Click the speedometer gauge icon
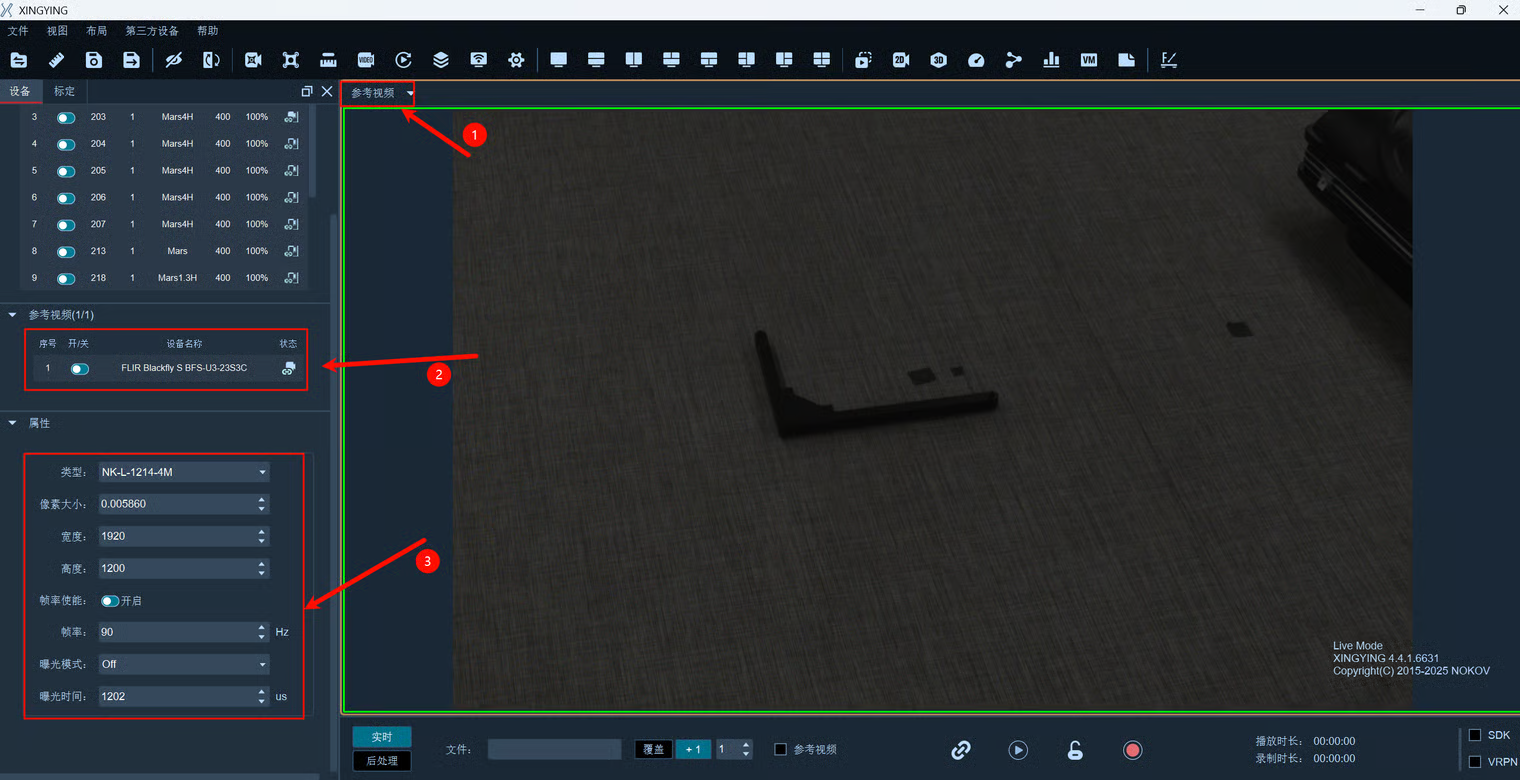Image resolution: width=1520 pixels, height=780 pixels. click(976, 60)
